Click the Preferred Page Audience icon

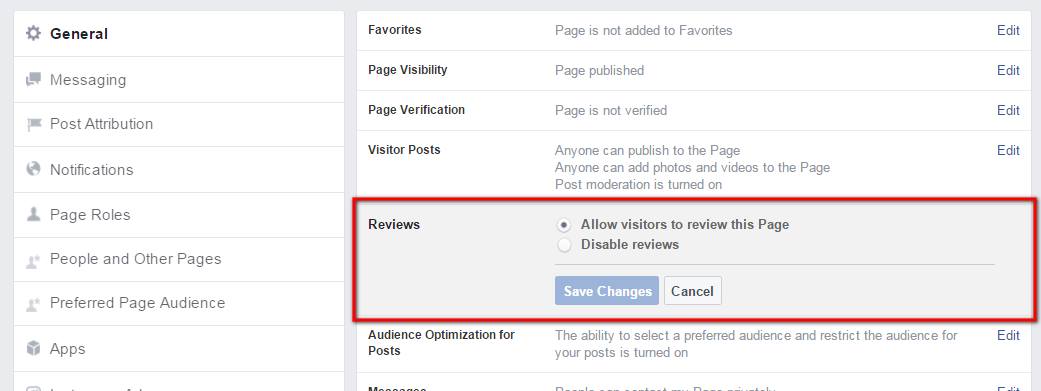pyautogui.click(x=33, y=303)
